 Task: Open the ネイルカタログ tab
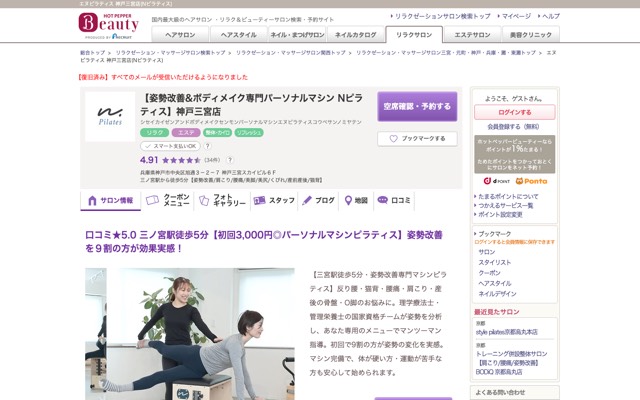[x=356, y=35]
